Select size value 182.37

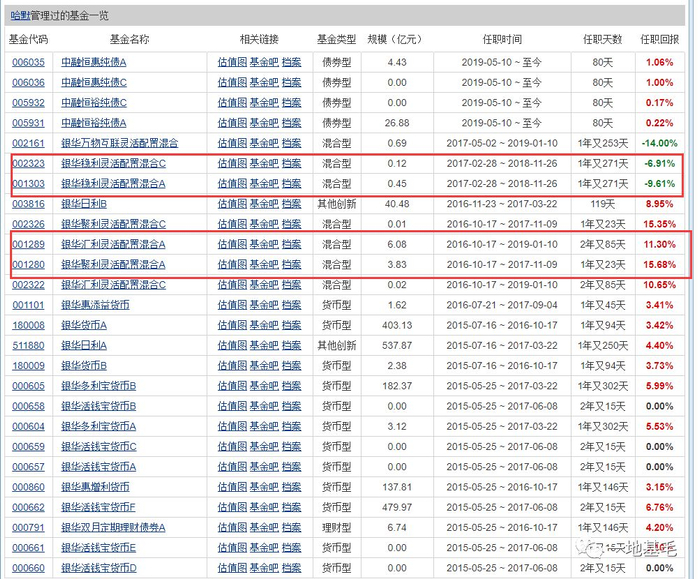(397, 386)
